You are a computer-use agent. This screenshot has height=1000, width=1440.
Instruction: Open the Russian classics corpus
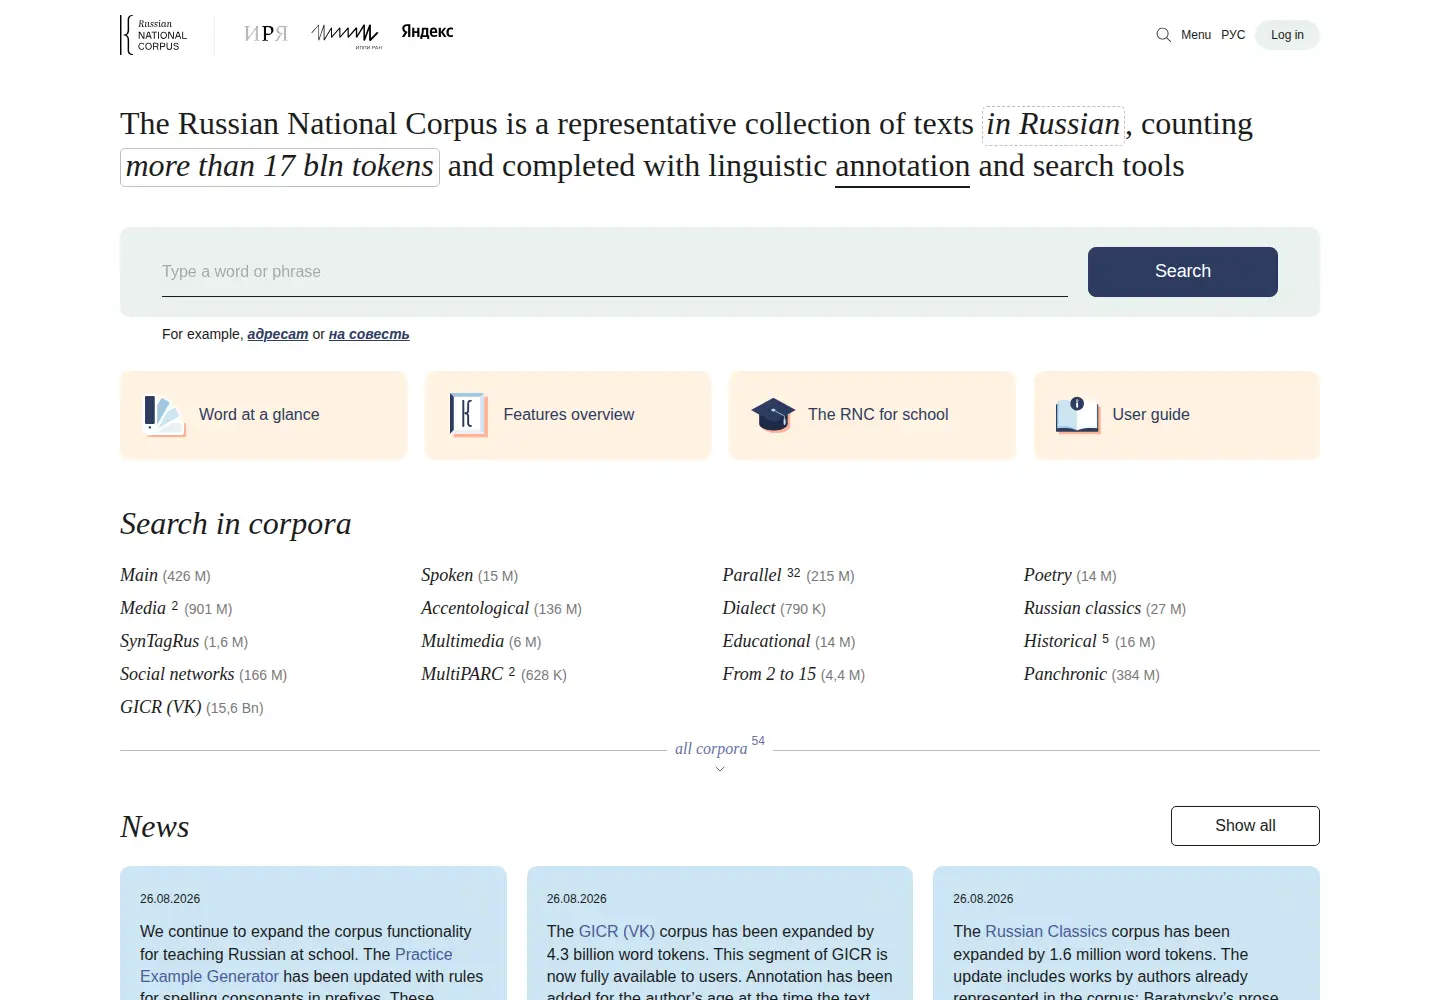[x=1082, y=608]
